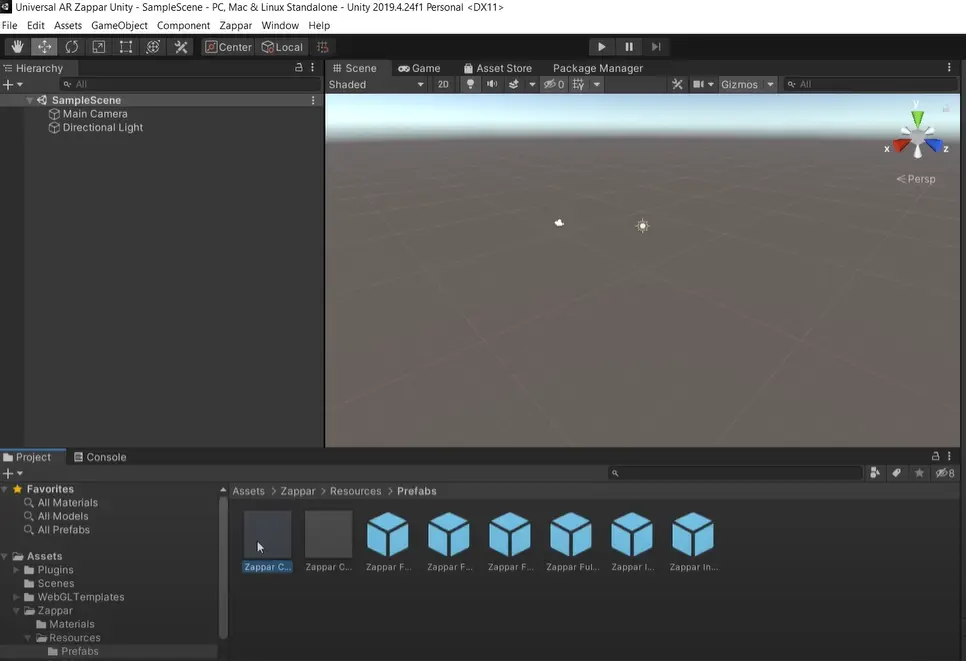The image size is (966, 661).
Task: Select the Scale tool
Action: [99, 47]
